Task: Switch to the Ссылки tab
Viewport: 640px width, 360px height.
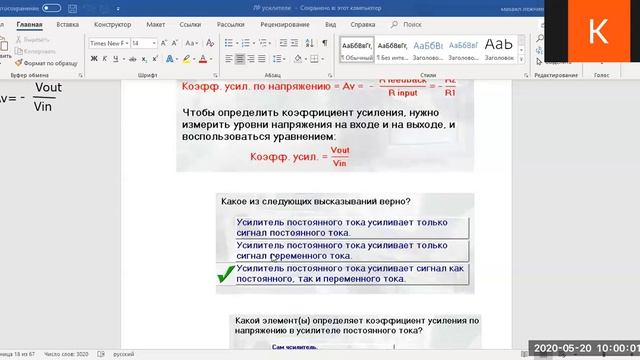Action: tap(190, 24)
